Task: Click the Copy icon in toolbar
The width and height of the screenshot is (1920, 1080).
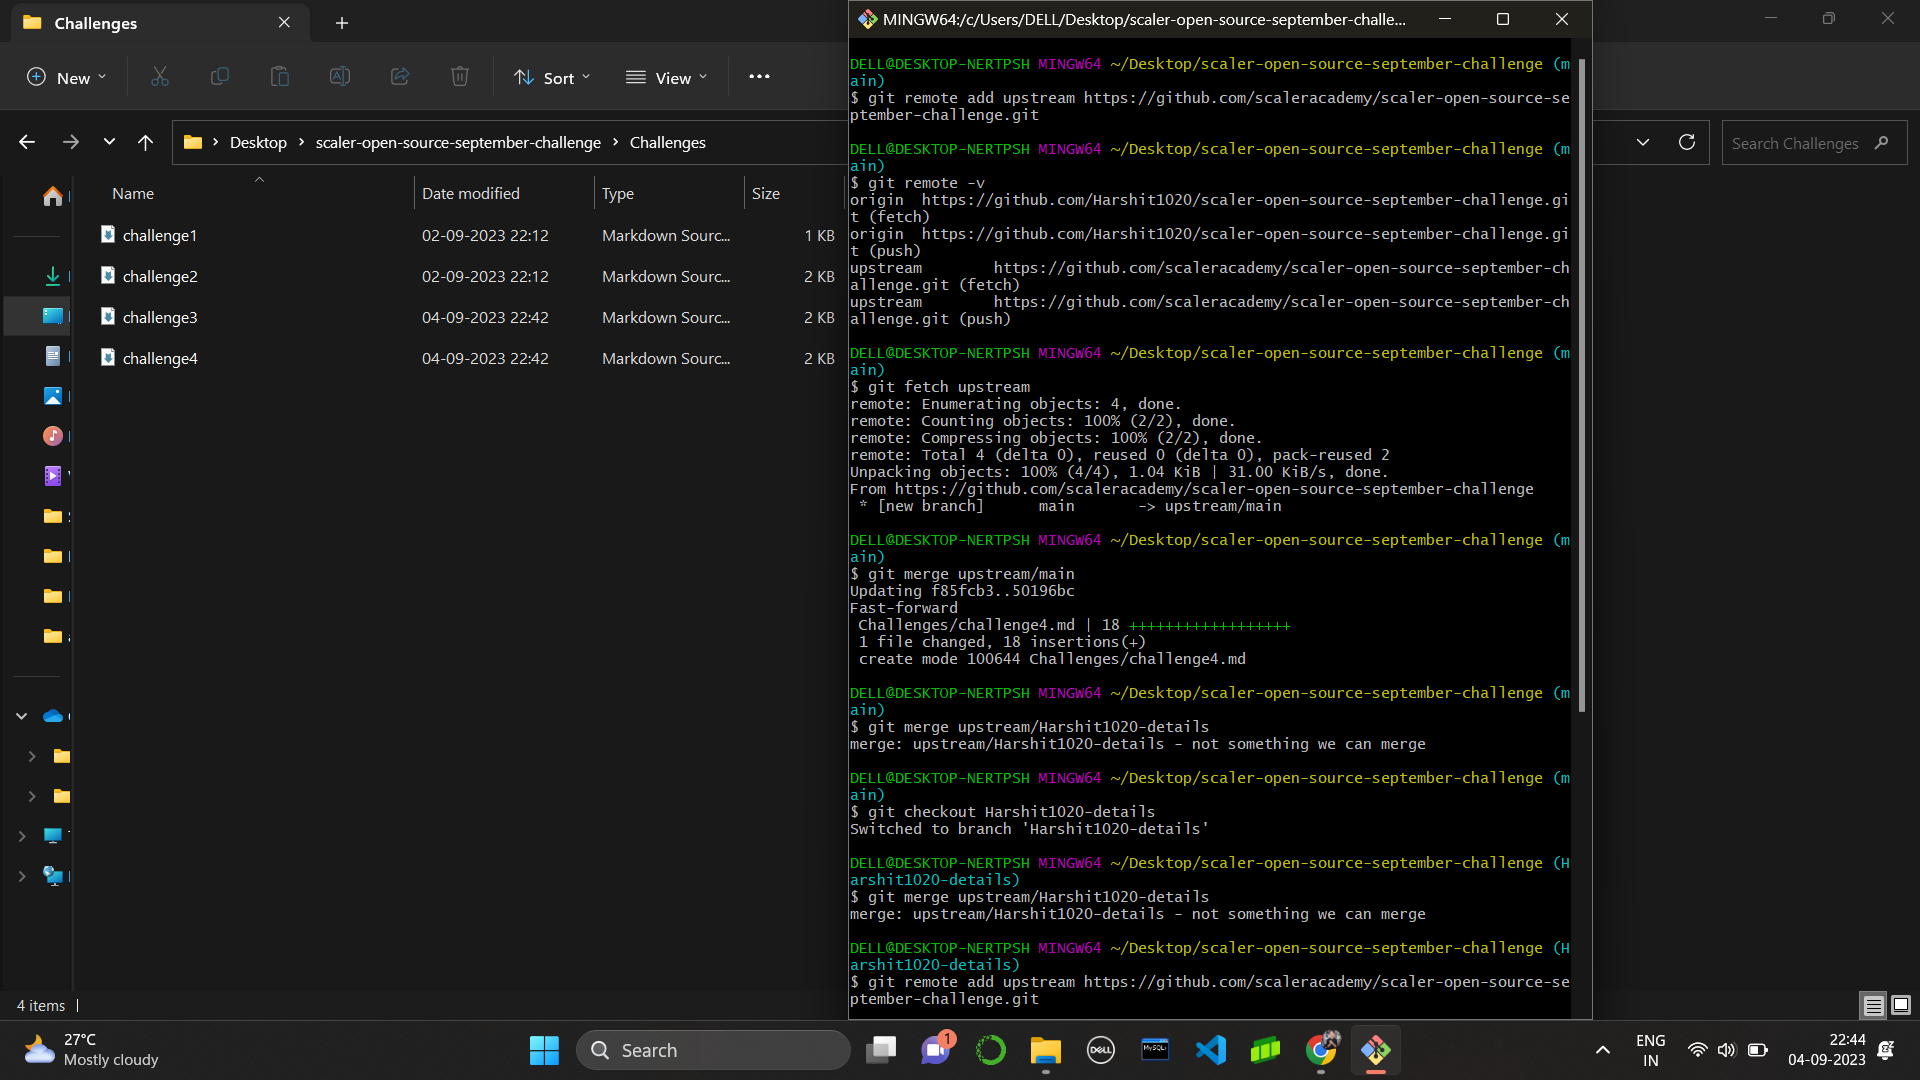Action: tap(220, 77)
